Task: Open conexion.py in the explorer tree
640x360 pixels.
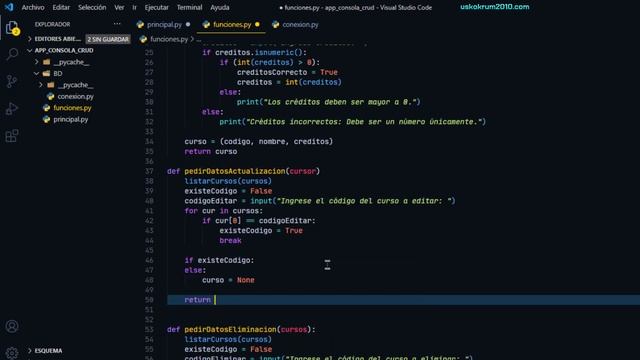Action: point(75,96)
